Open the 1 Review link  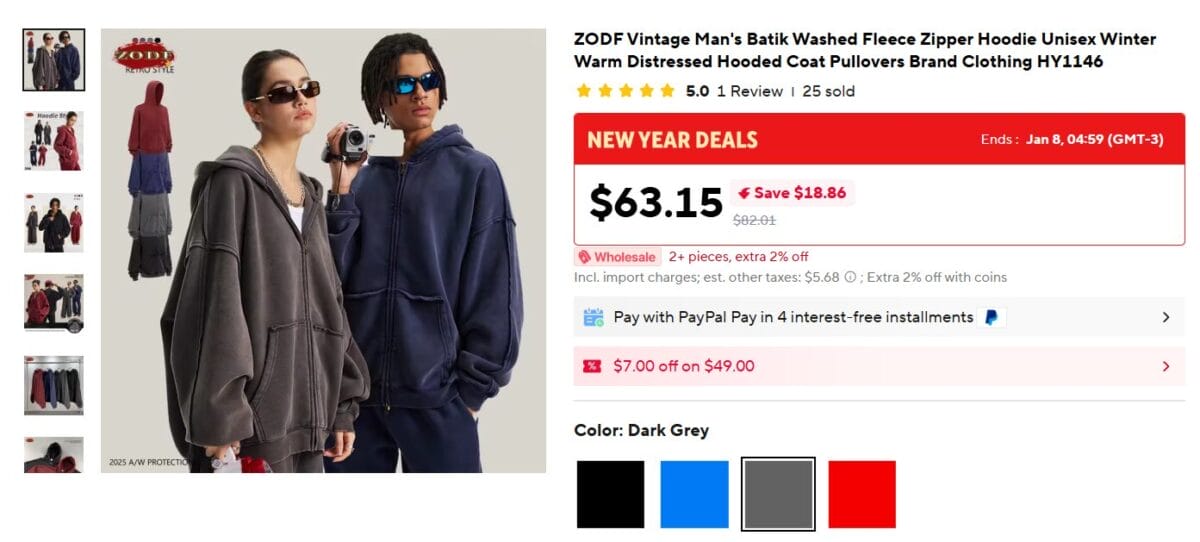point(750,91)
